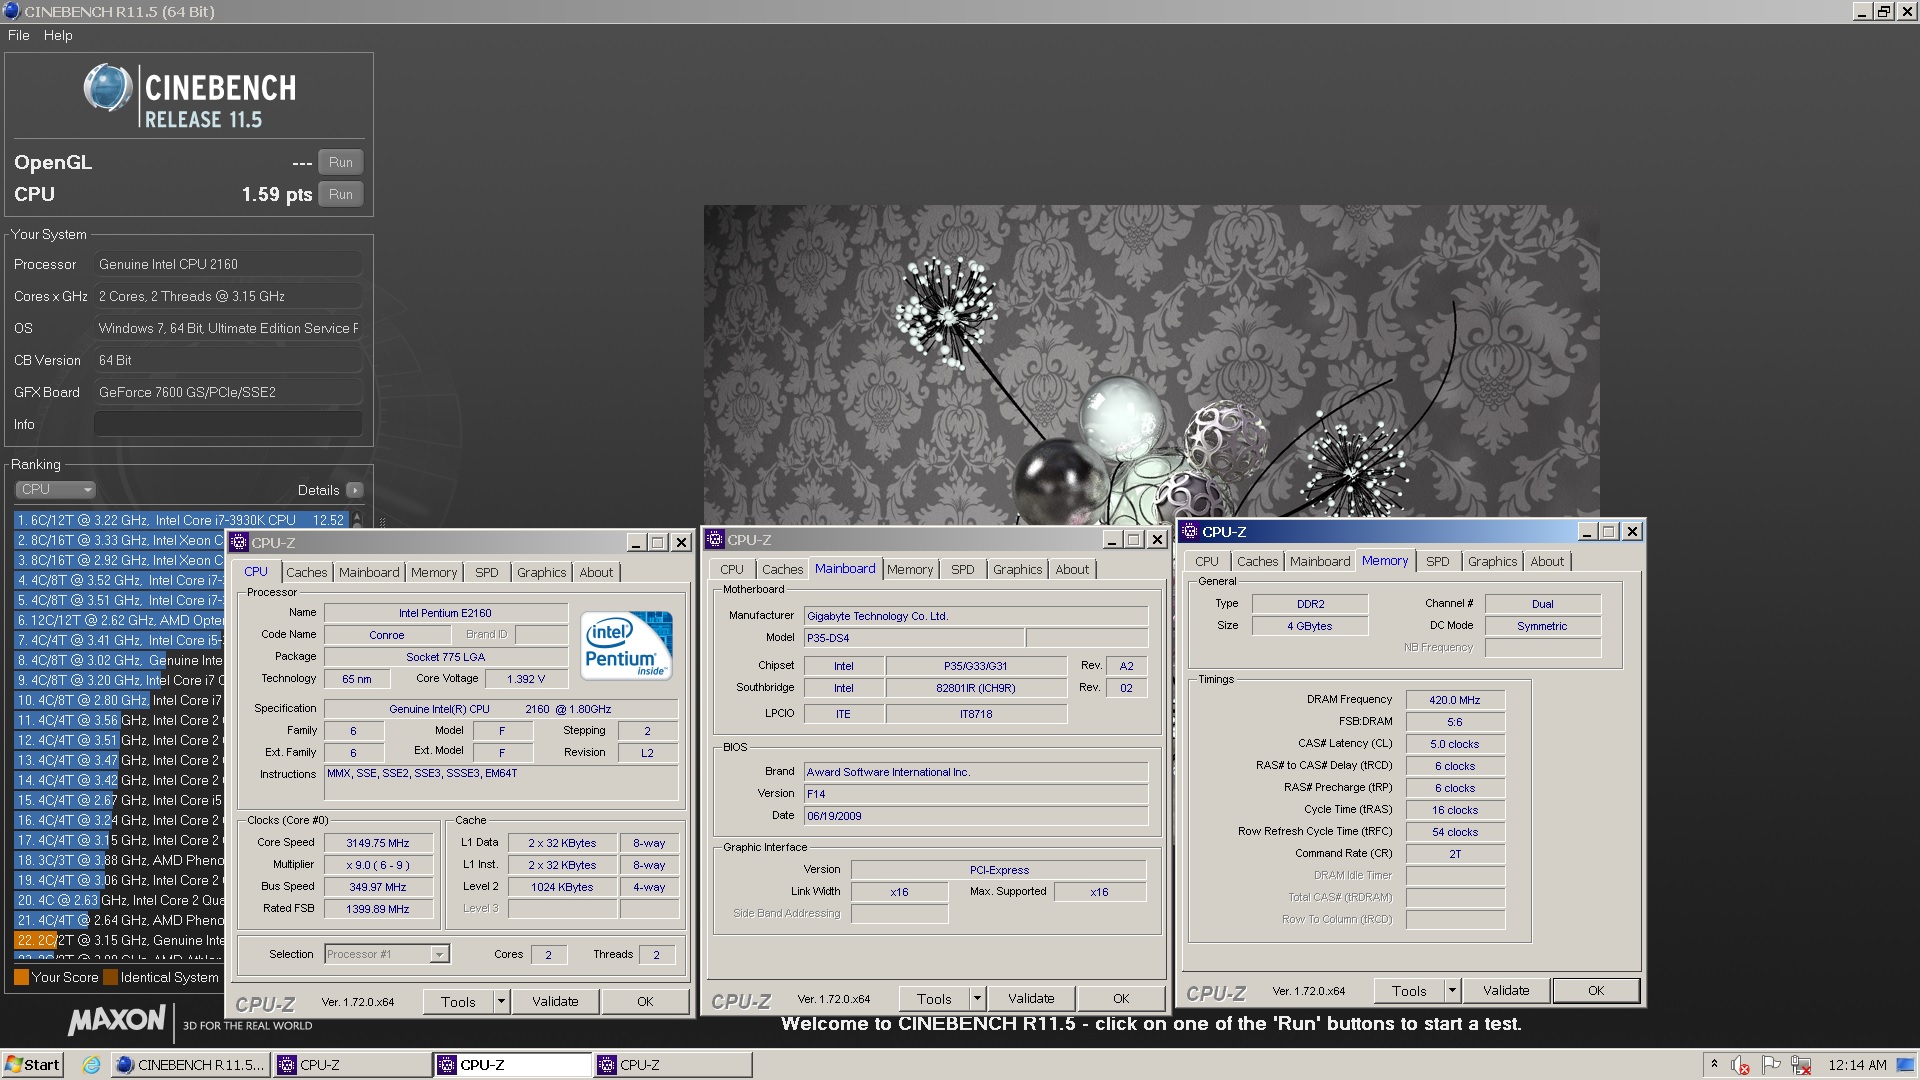The width and height of the screenshot is (1920, 1080).
Task: Launch Internet Explorer from quick launch
Action: [x=91, y=1065]
